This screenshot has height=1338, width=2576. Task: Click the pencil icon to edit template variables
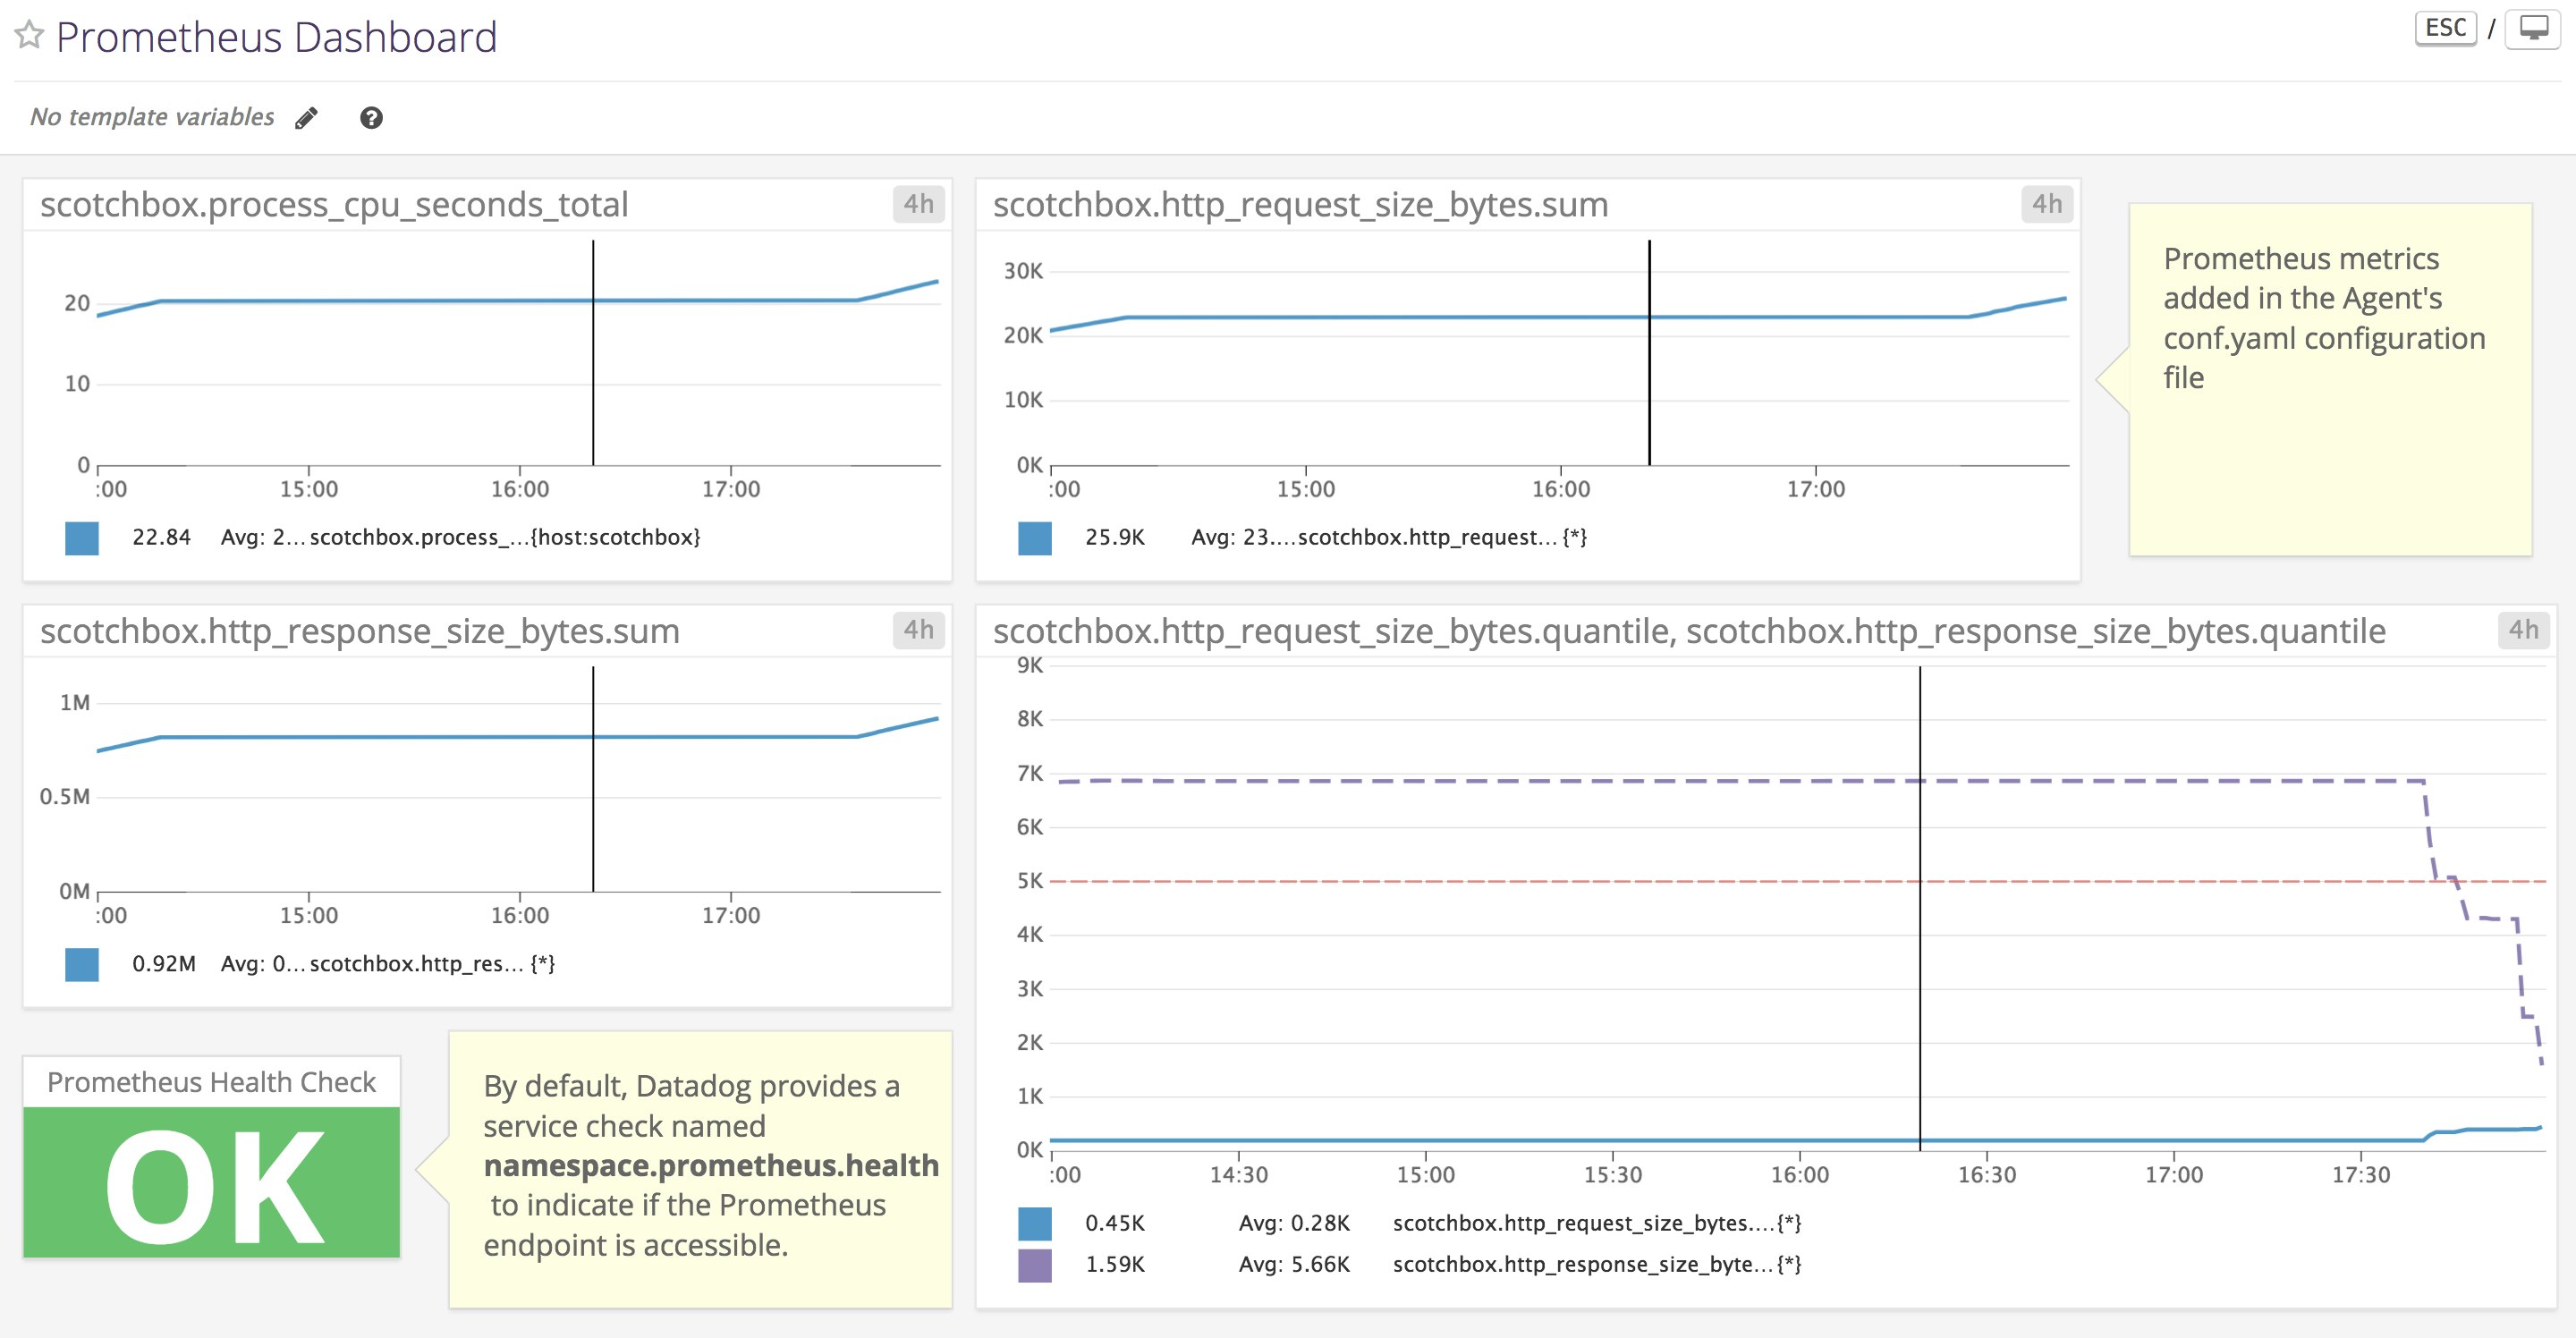(307, 118)
